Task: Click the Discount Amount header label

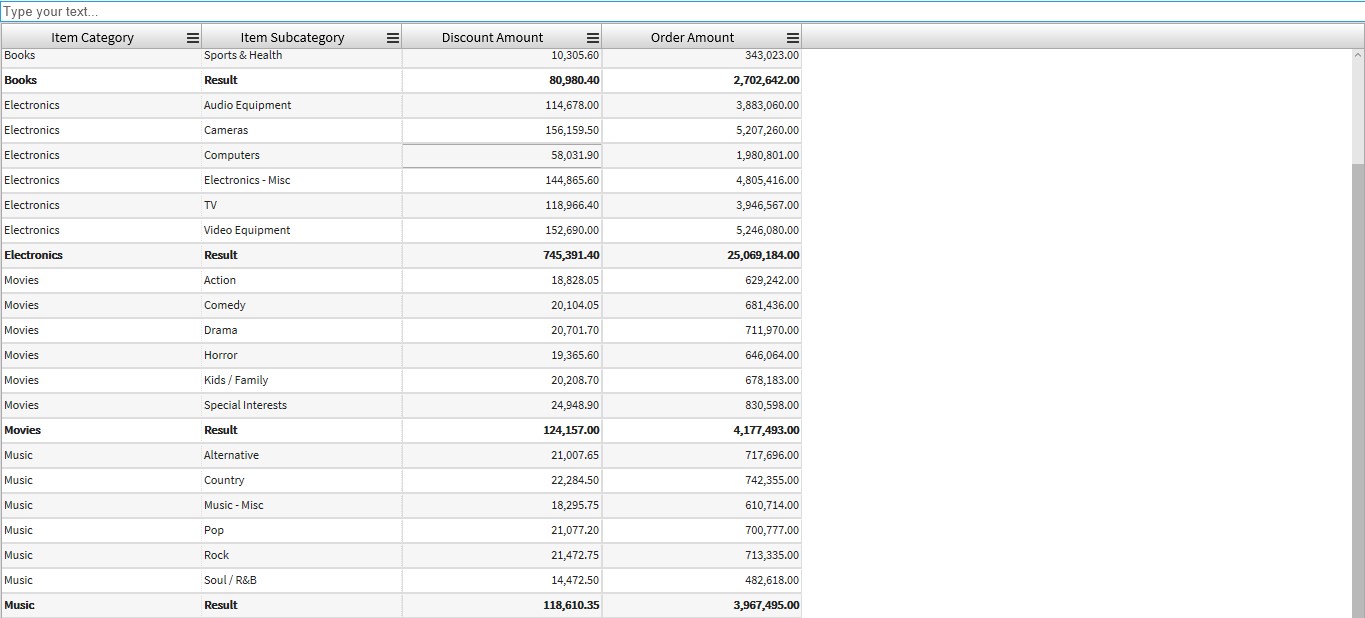Action: tap(492, 38)
